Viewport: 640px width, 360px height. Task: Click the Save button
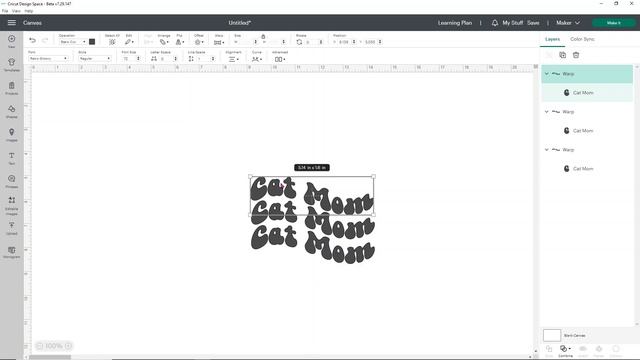tap(533, 23)
